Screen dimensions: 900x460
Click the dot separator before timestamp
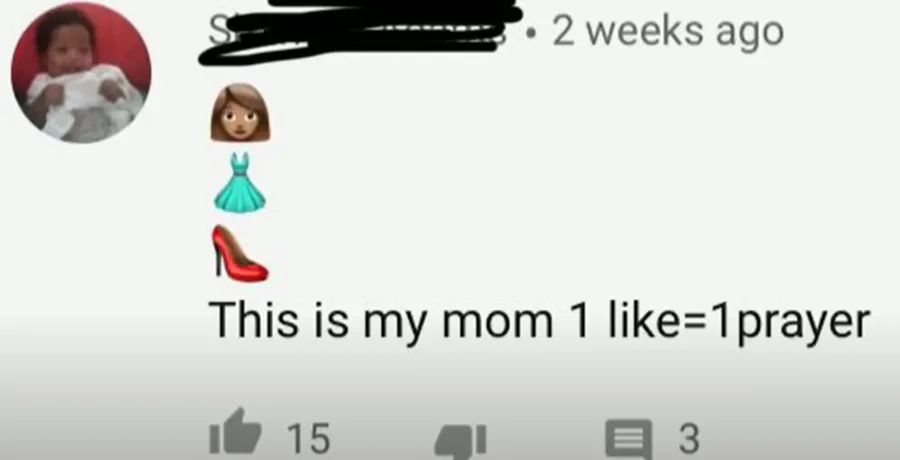click(534, 33)
